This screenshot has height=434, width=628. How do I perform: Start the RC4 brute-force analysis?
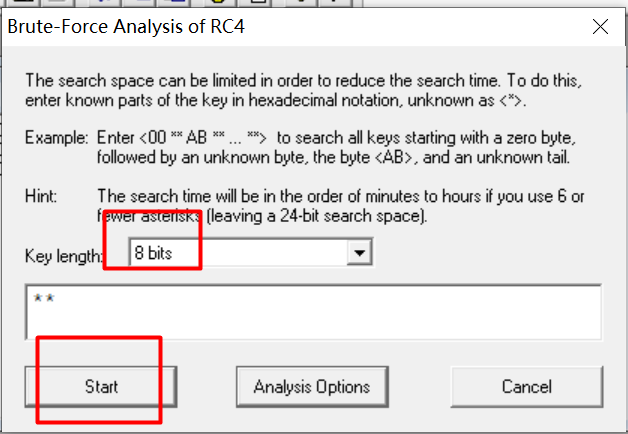point(101,387)
